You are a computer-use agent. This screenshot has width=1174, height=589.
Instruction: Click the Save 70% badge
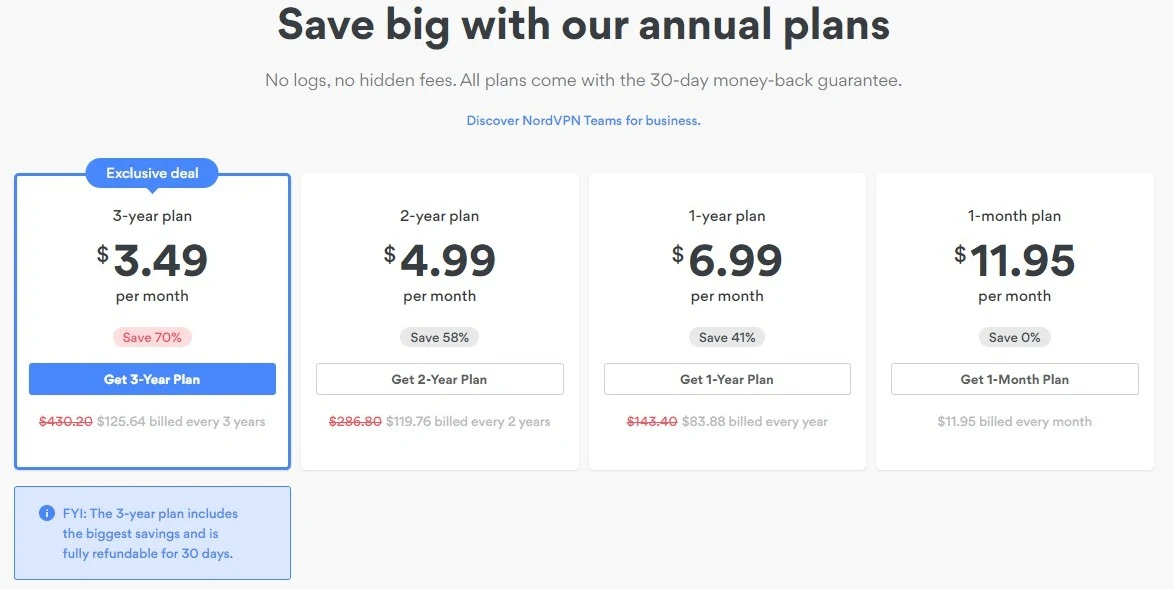pos(152,338)
